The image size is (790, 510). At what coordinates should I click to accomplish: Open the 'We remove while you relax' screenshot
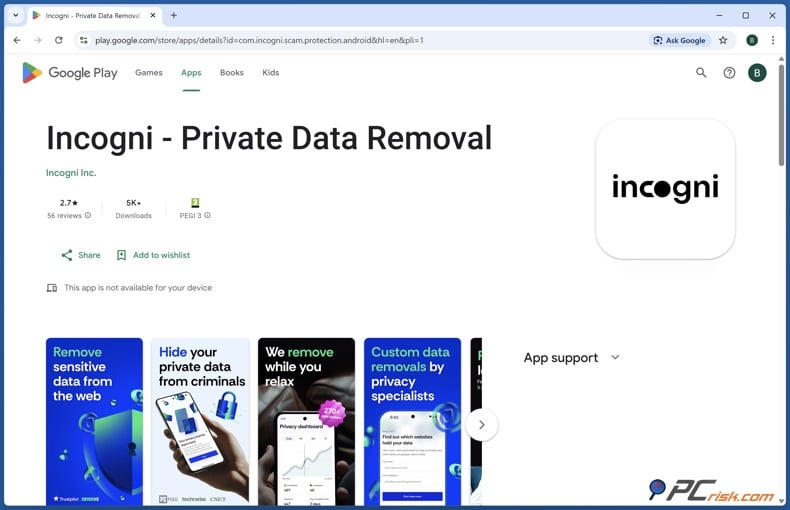tap(306, 421)
